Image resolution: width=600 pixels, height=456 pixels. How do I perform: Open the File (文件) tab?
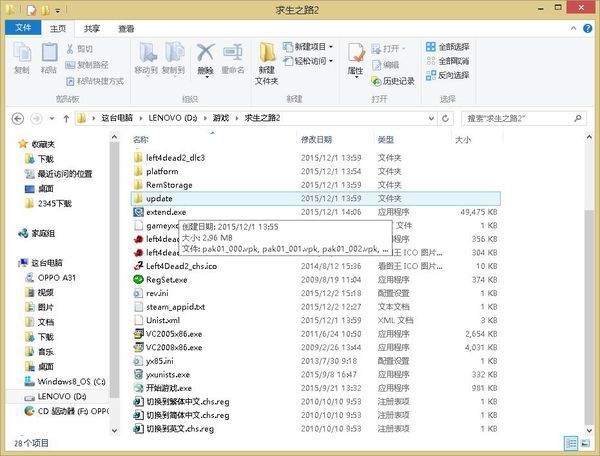(23, 28)
